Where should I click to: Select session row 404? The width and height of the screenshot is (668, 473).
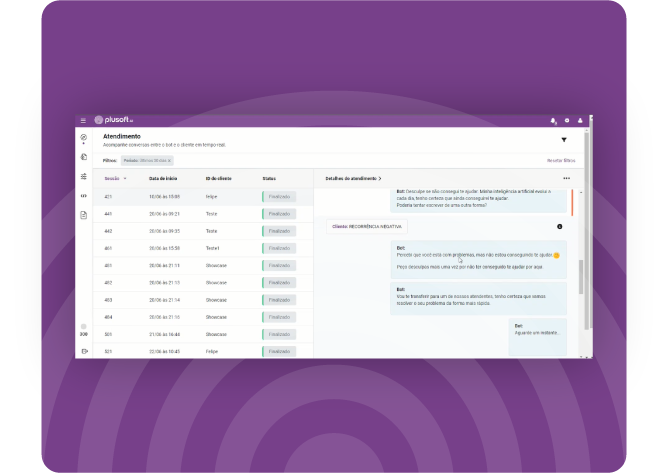click(203, 317)
